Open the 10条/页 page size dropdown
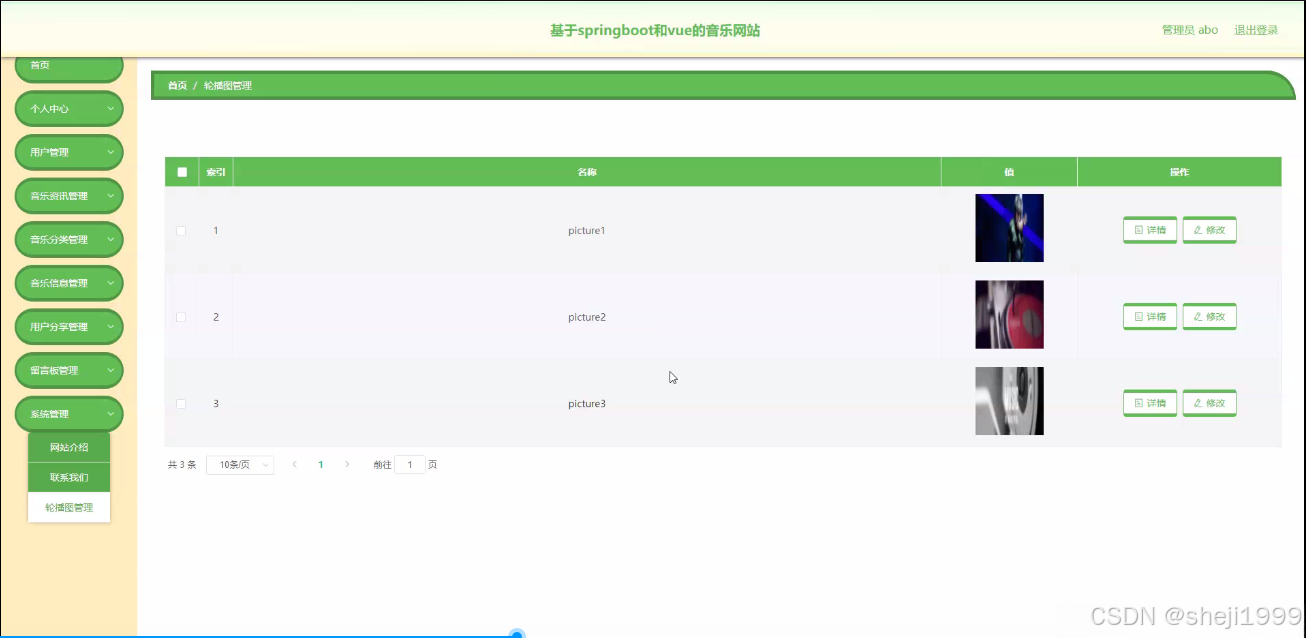The image size is (1306, 638). tap(240, 464)
